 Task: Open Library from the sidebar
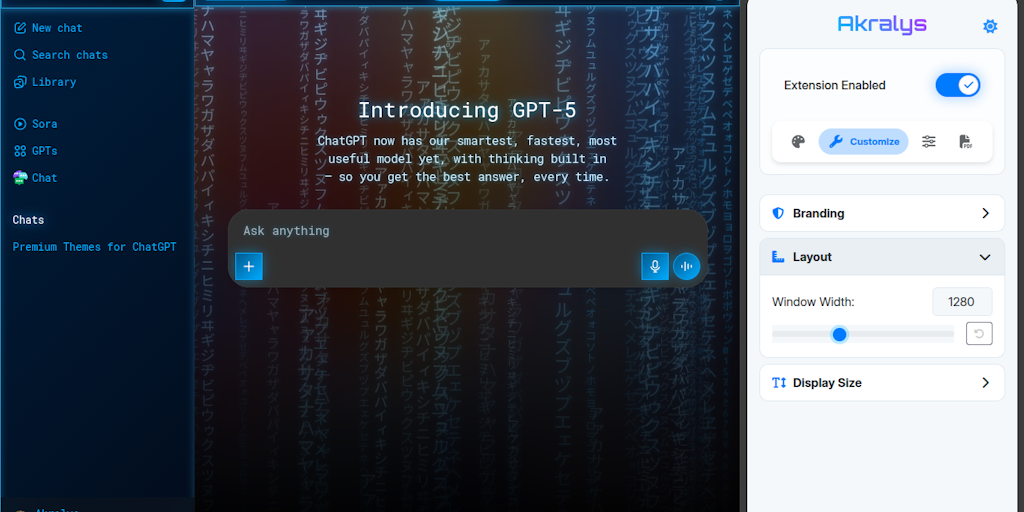tap(53, 82)
